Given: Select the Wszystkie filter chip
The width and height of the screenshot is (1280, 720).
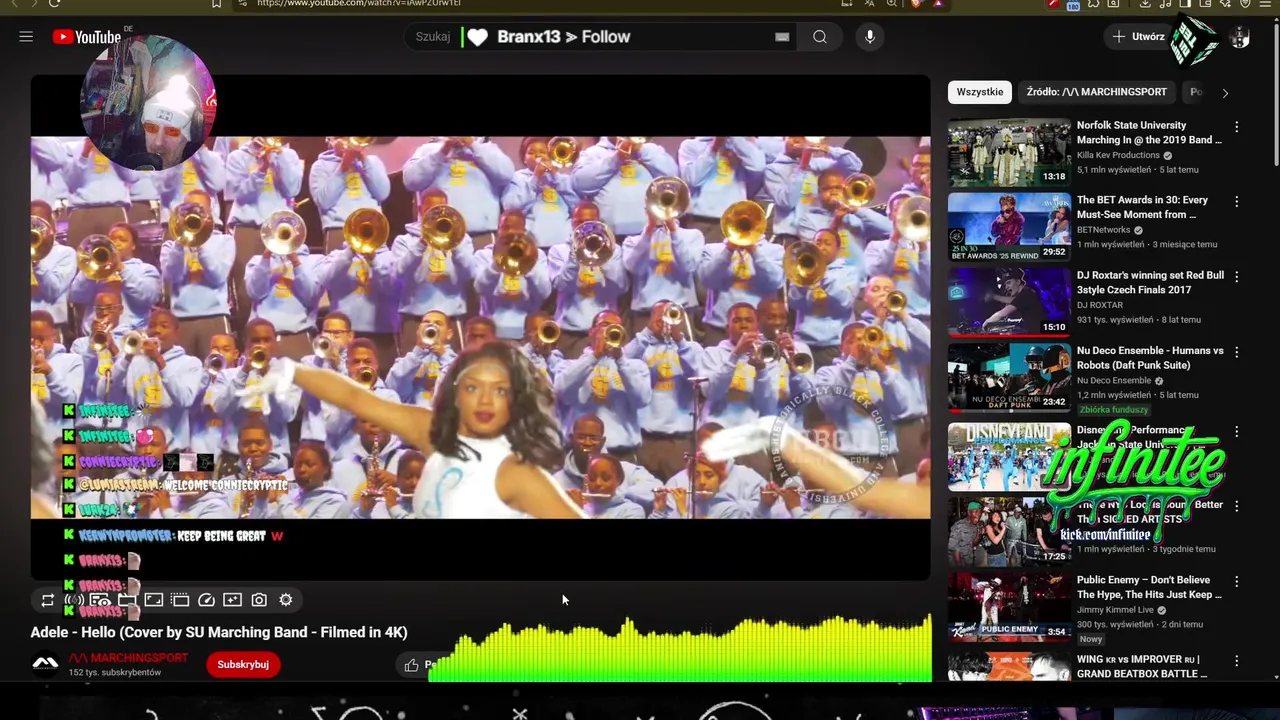Looking at the screenshot, I should [x=980, y=92].
